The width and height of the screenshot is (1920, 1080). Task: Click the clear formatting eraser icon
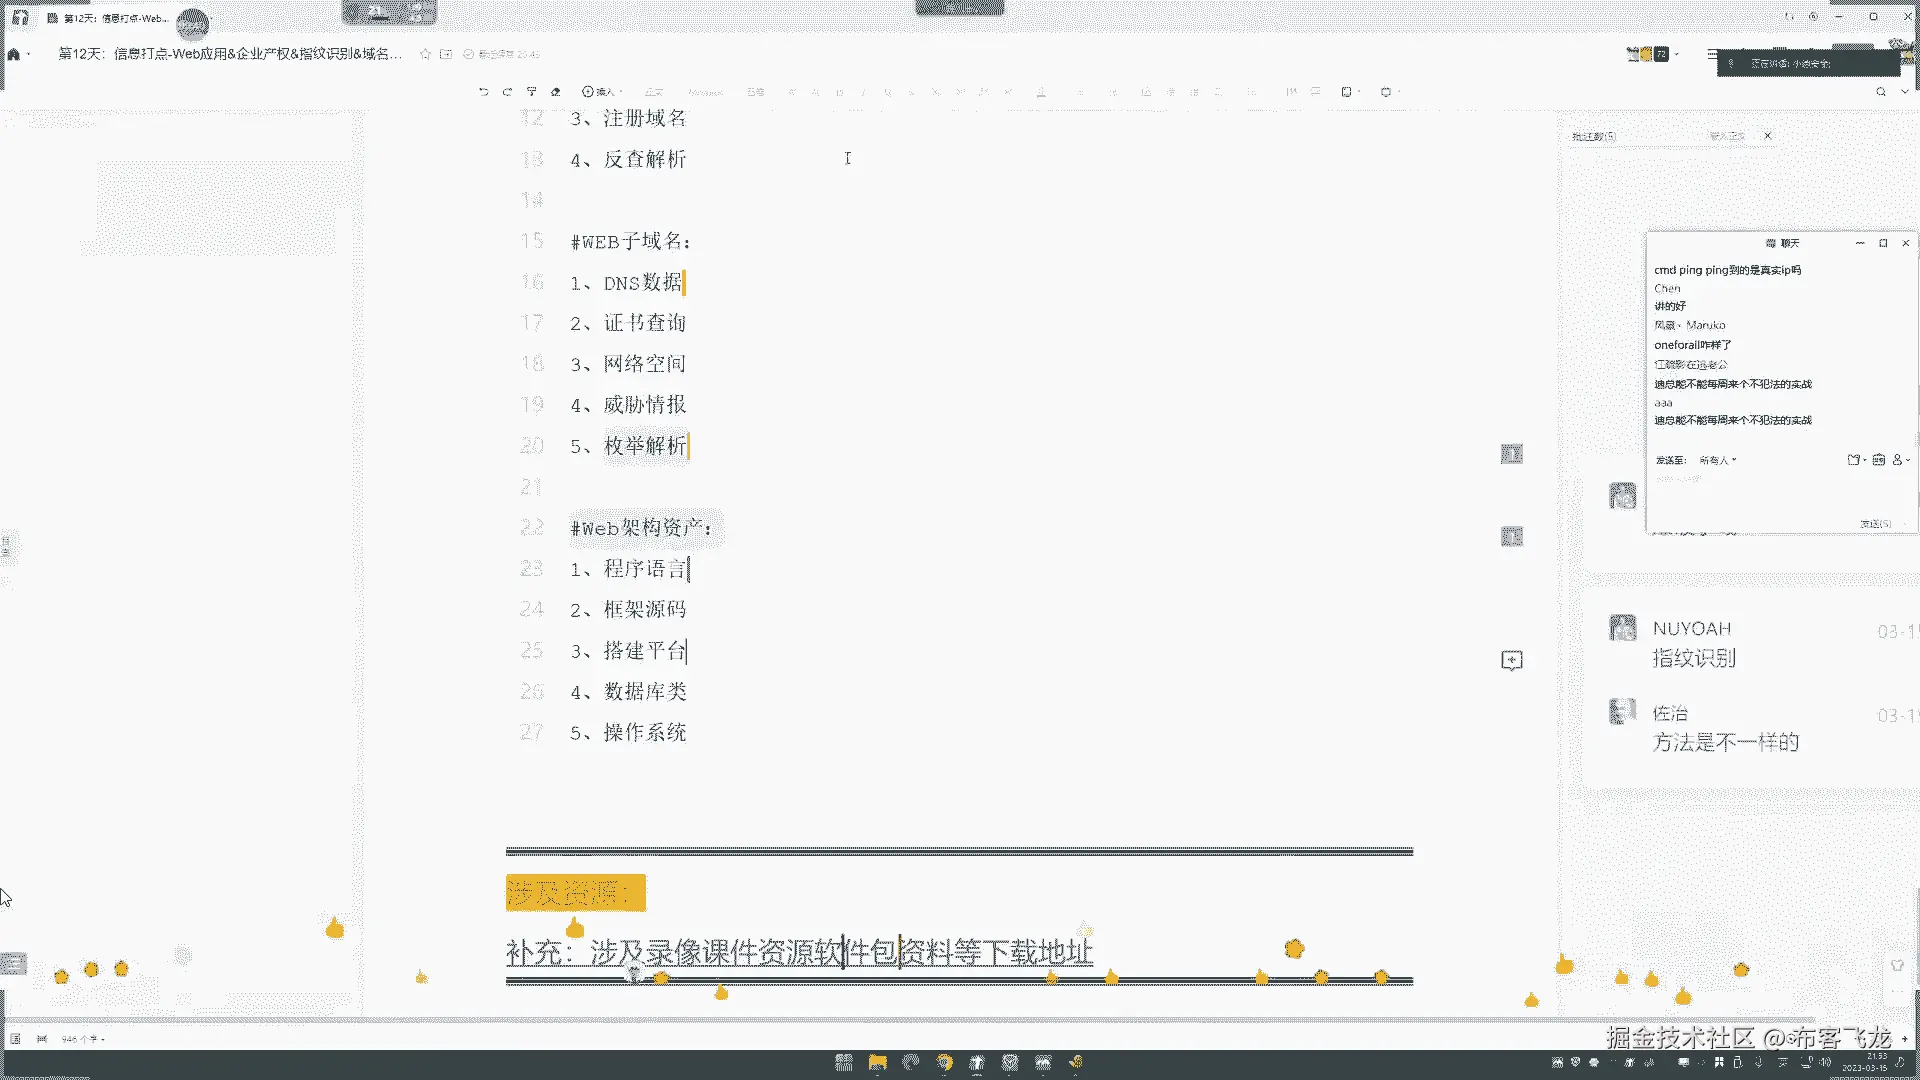[556, 92]
